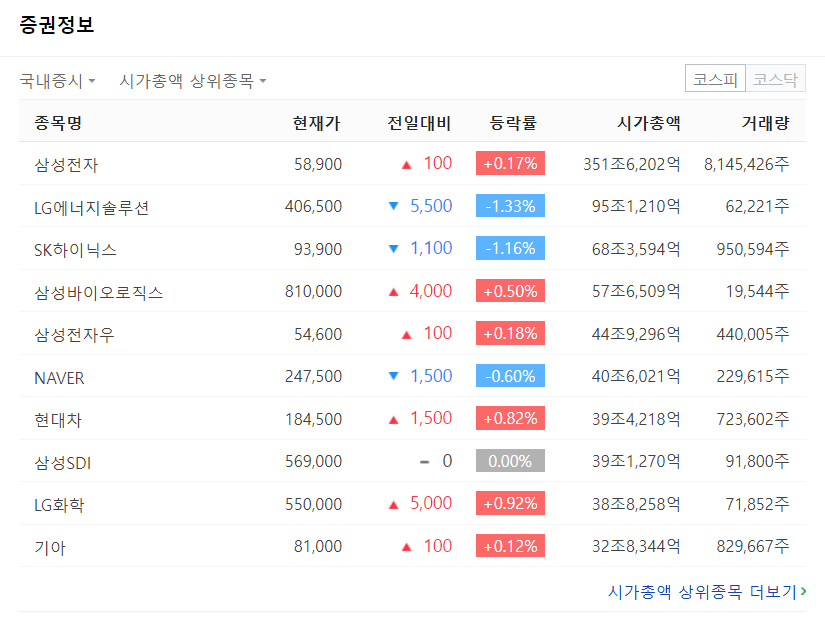Image resolution: width=825 pixels, height=617 pixels.
Task: Click the +0.18% badge
Action: click(510, 333)
